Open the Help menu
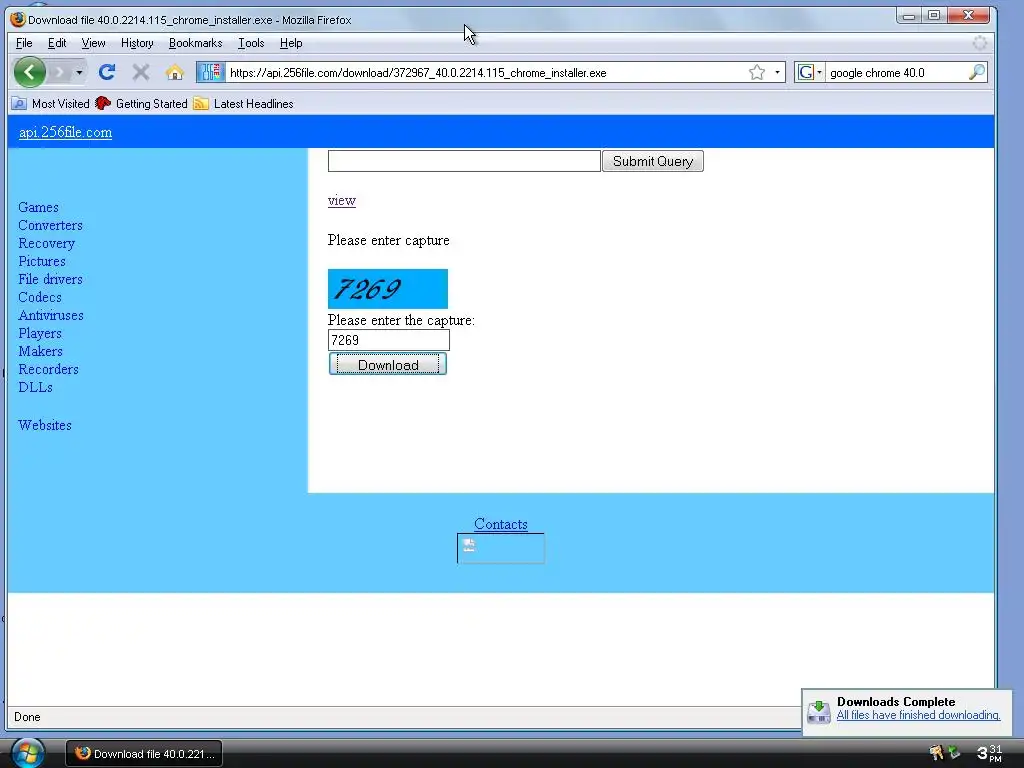 (x=291, y=43)
